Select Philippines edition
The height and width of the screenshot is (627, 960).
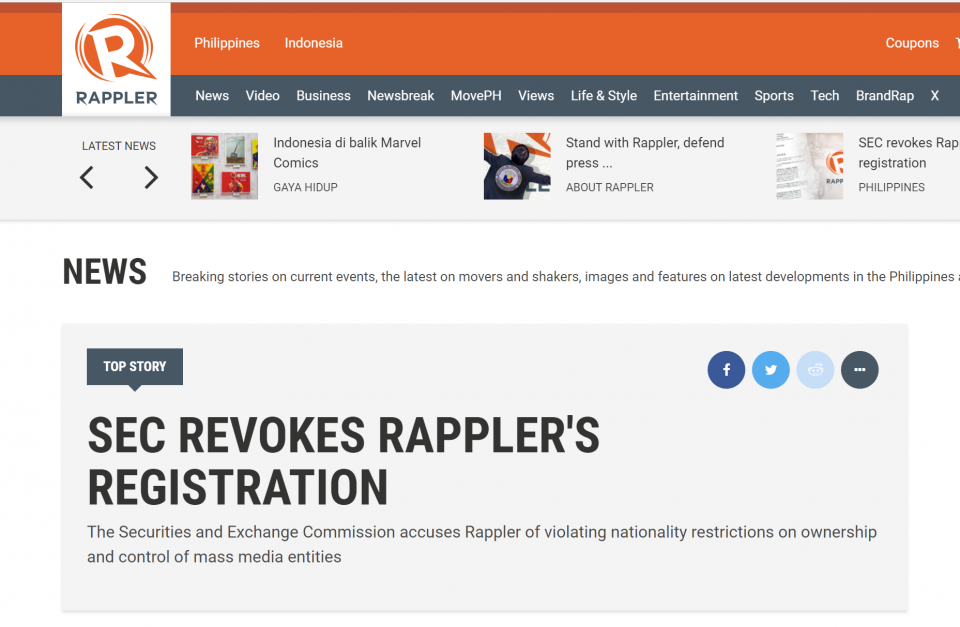(227, 43)
